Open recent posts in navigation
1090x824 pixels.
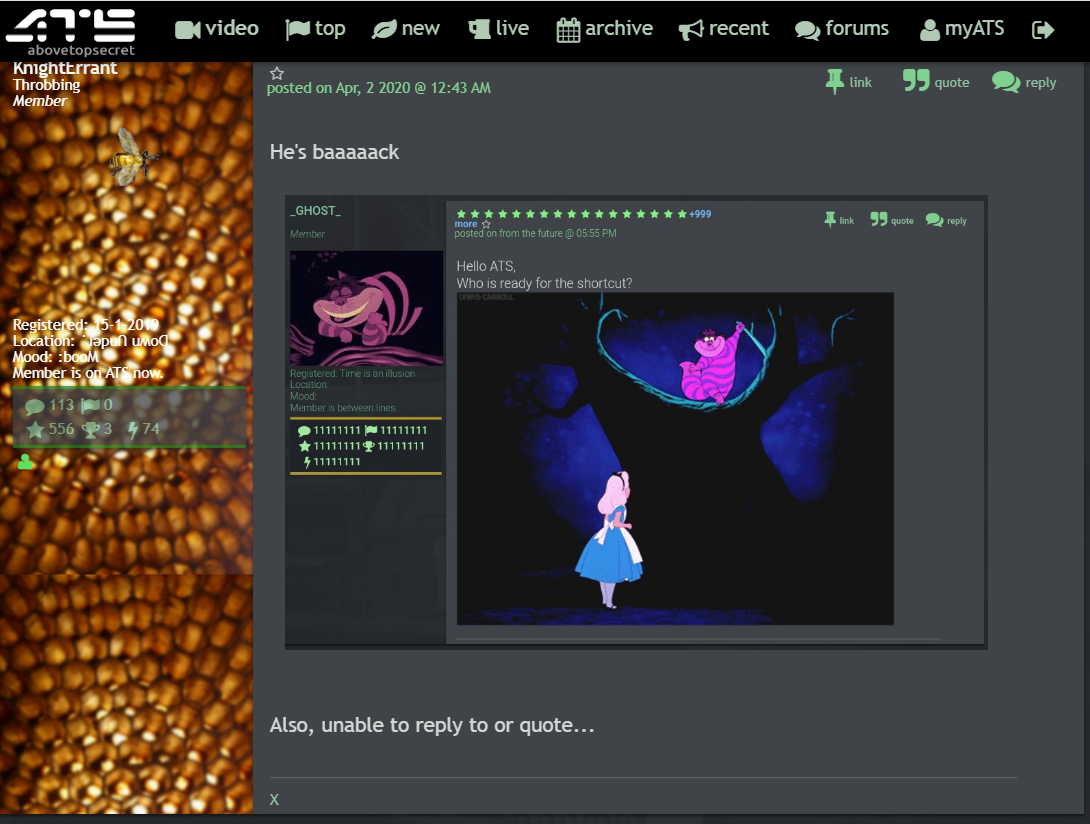click(724, 29)
